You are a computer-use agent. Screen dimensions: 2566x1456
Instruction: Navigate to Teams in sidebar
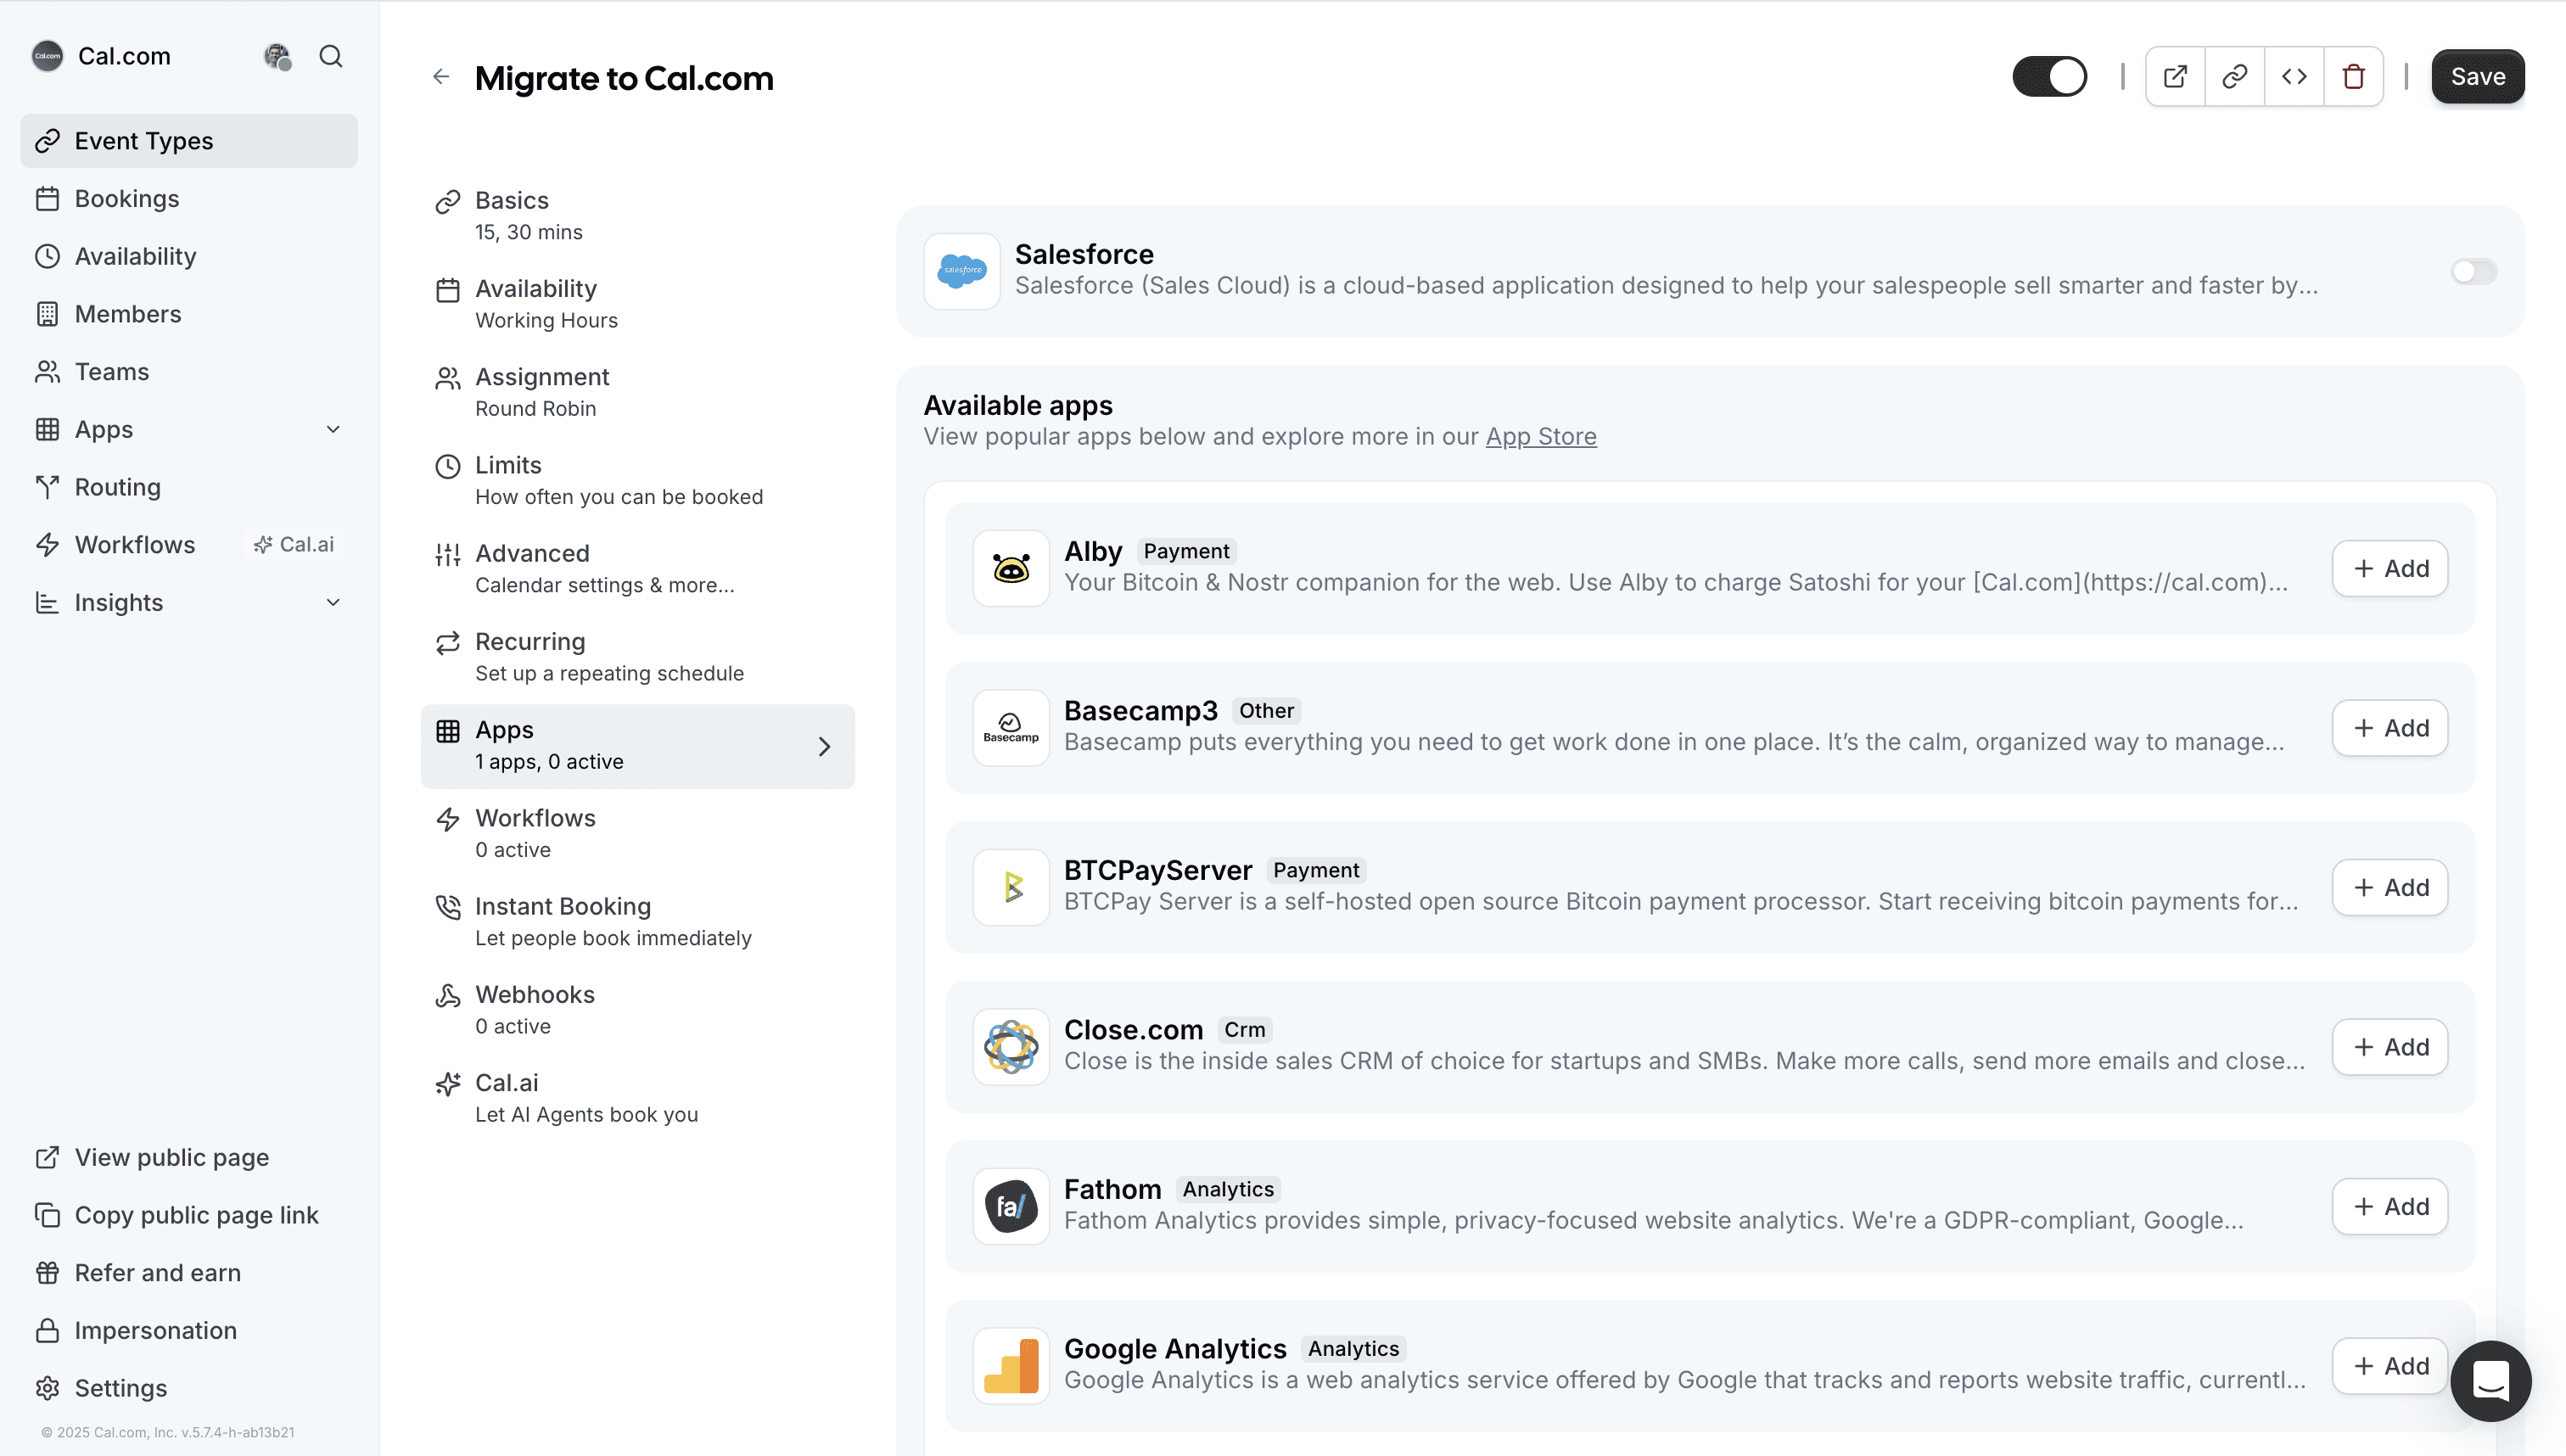click(189, 371)
